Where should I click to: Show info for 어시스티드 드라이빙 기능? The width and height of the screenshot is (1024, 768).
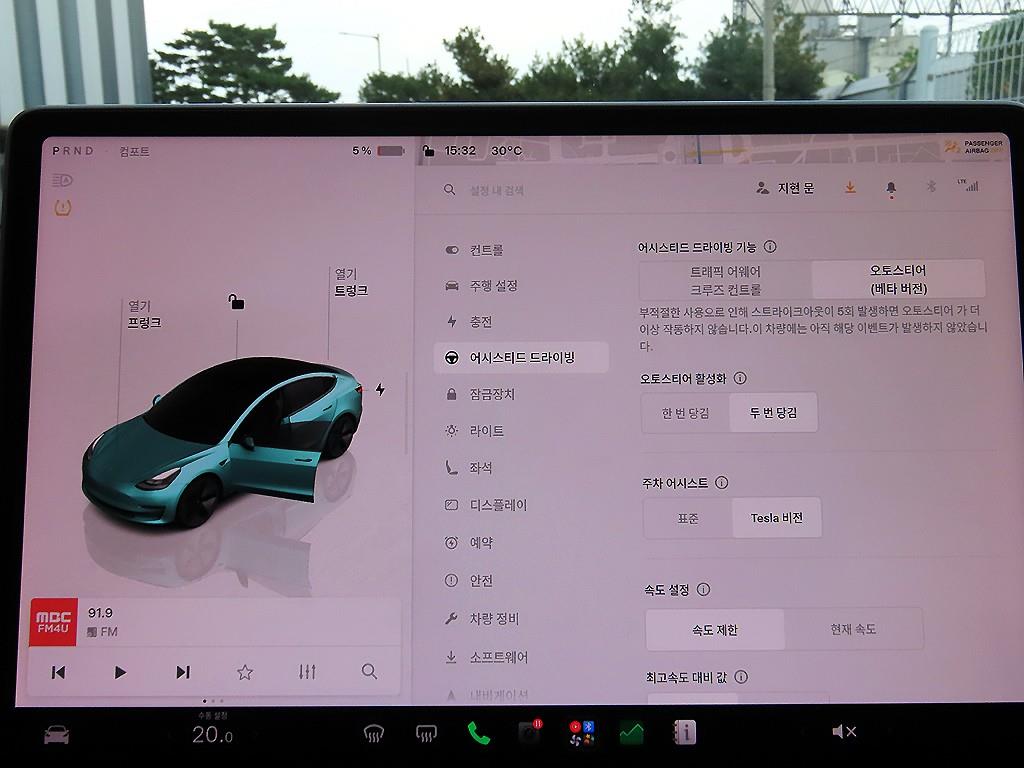click(771, 246)
